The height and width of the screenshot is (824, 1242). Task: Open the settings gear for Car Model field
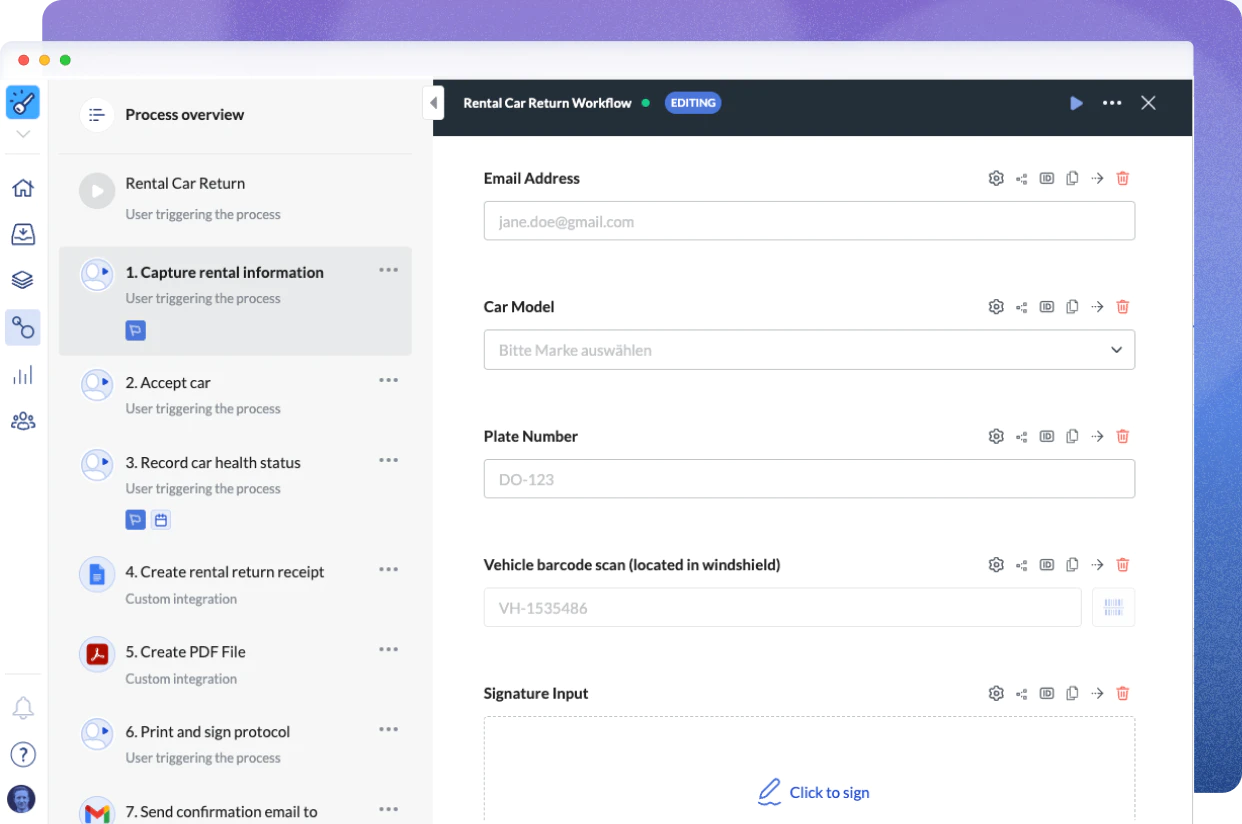pyautogui.click(x=996, y=307)
